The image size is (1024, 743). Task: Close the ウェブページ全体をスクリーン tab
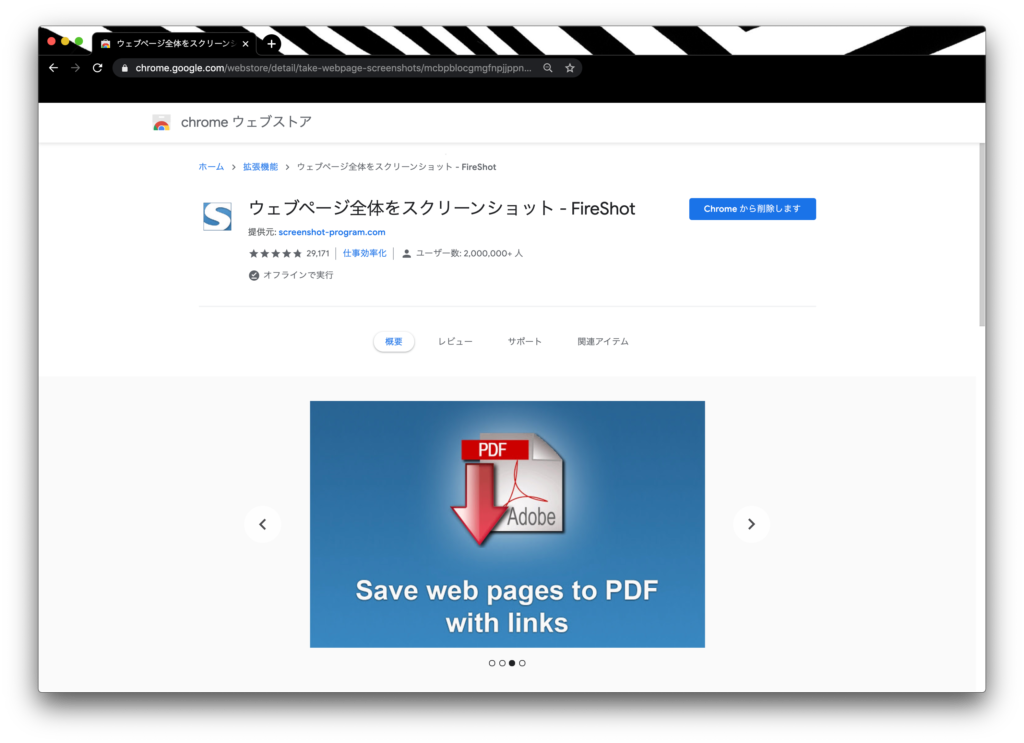coord(246,44)
